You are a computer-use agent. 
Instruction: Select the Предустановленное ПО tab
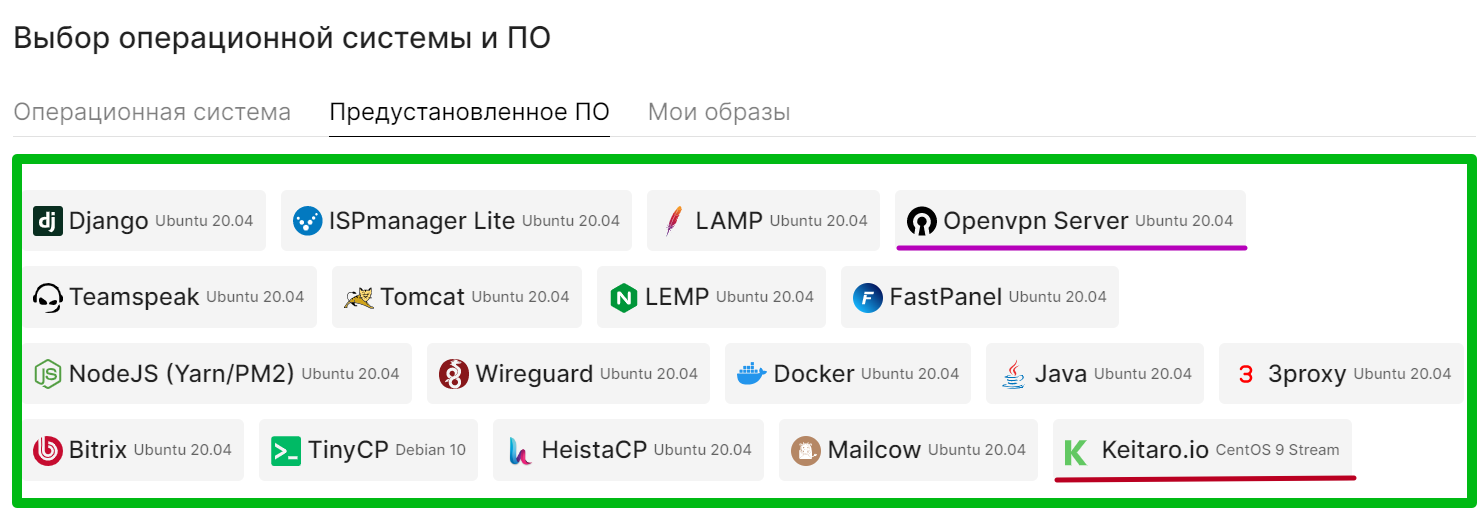point(469,112)
